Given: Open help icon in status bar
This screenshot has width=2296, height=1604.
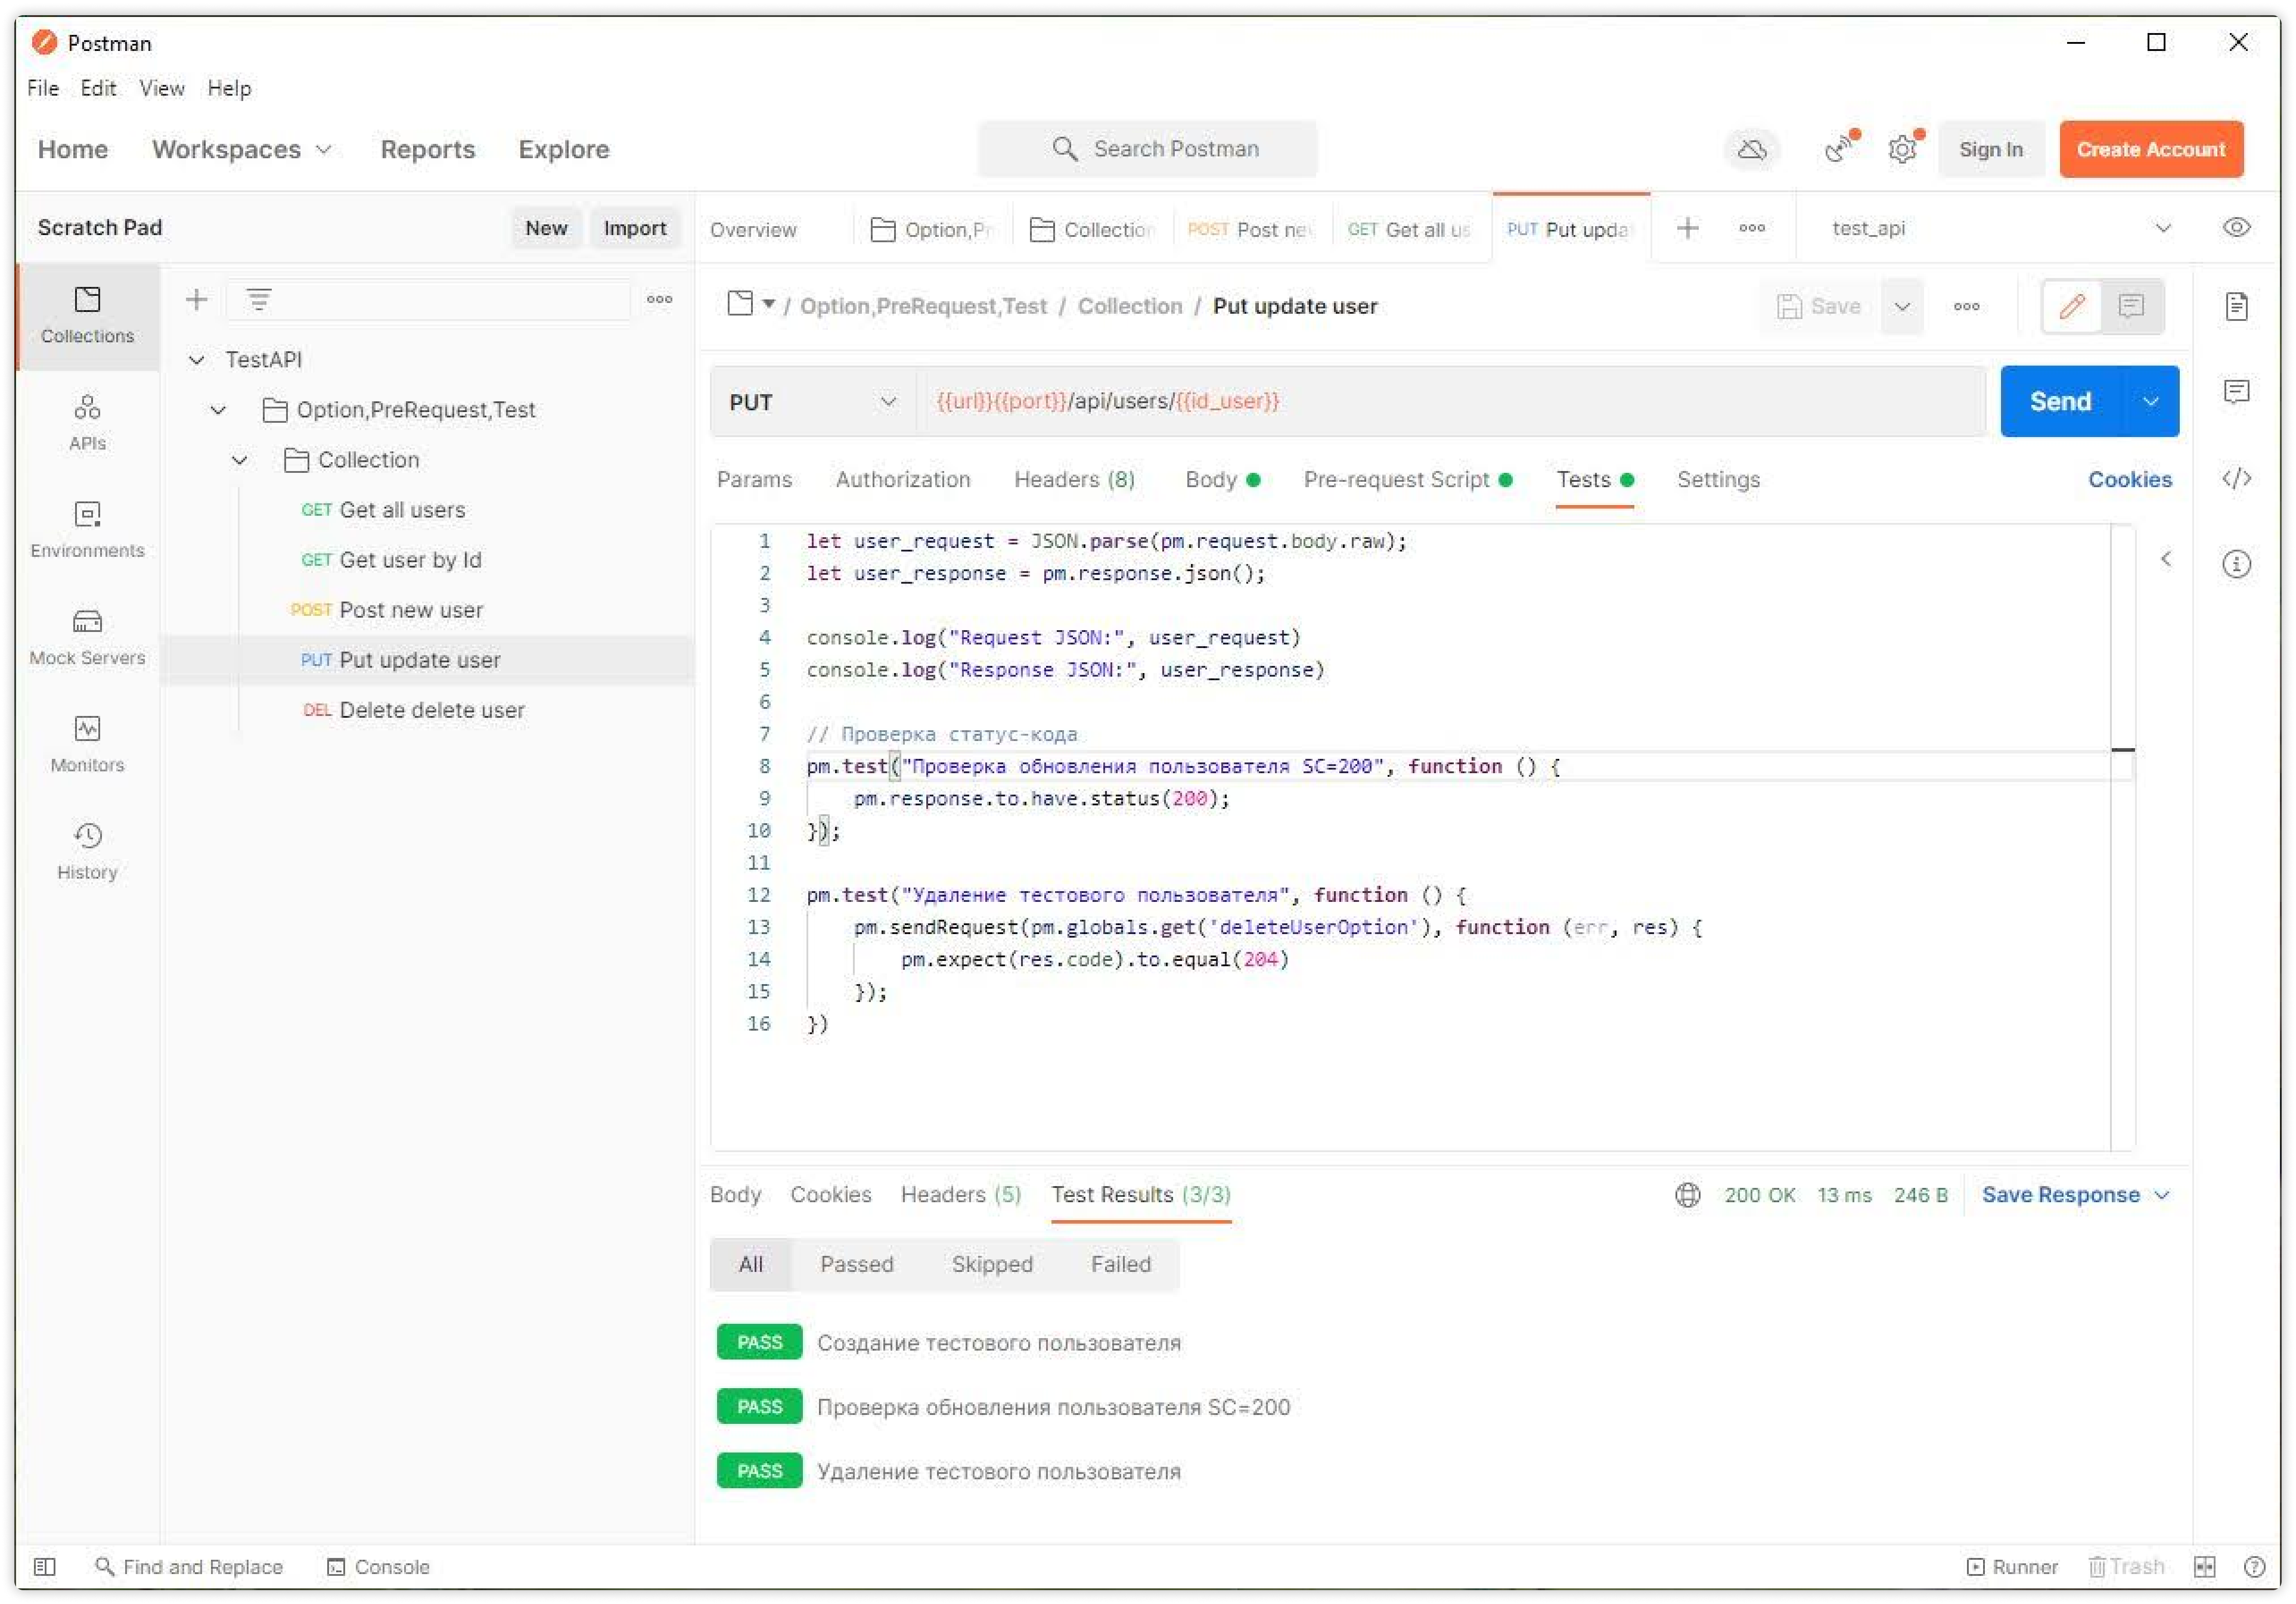Looking at the screenshot, I should coord(2254,1567).
